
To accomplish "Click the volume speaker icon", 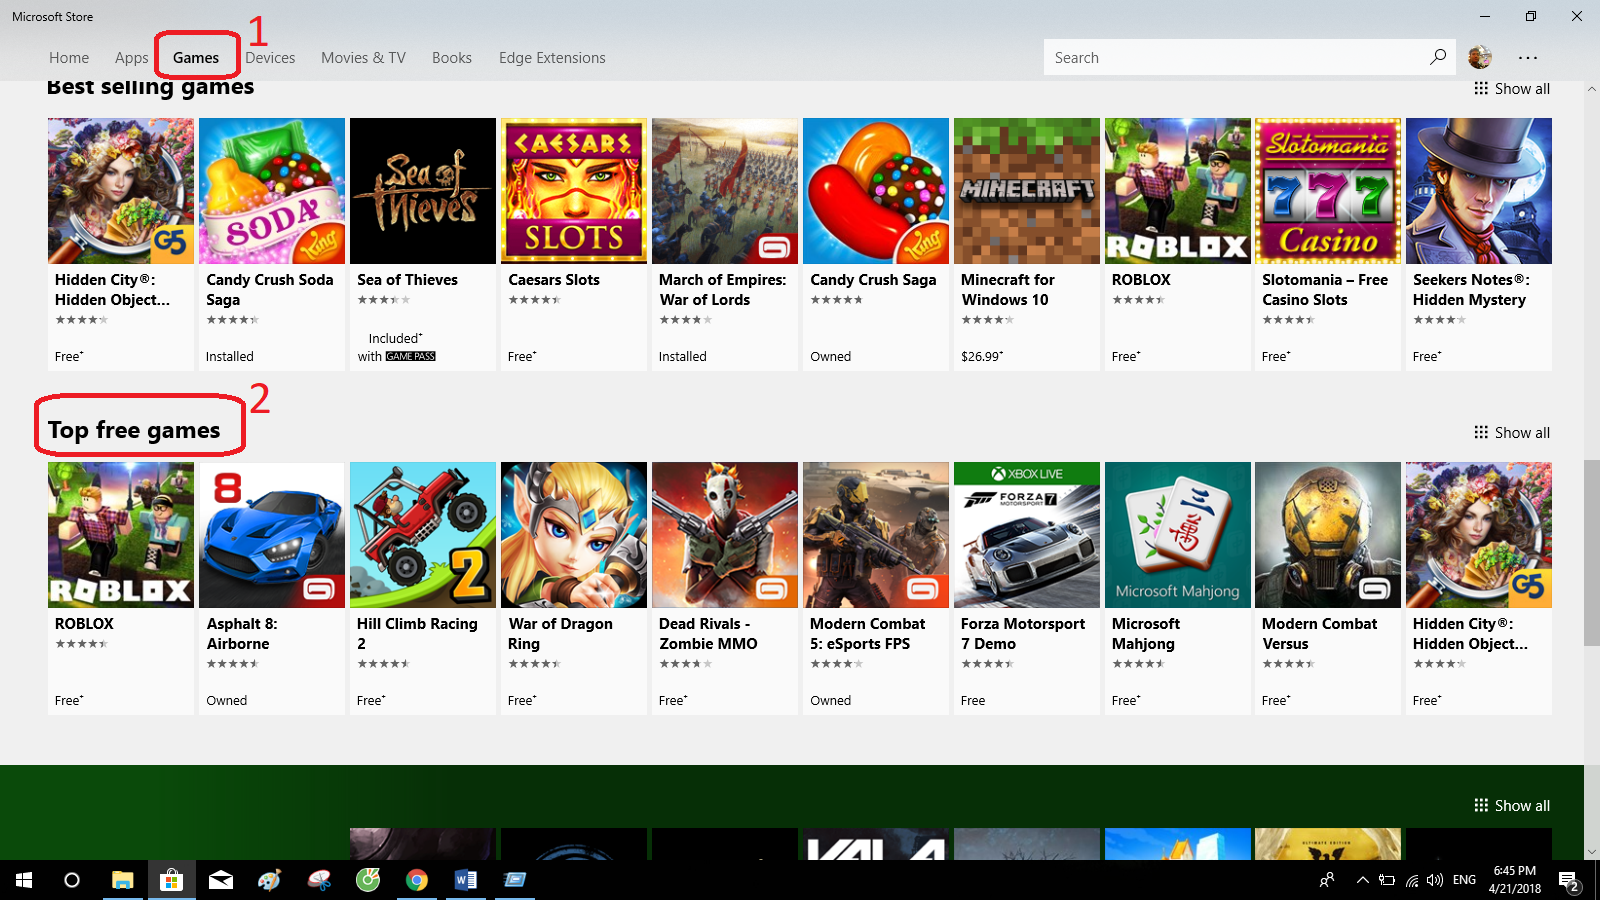I will pyautogui.click(x=1435, y=880).
